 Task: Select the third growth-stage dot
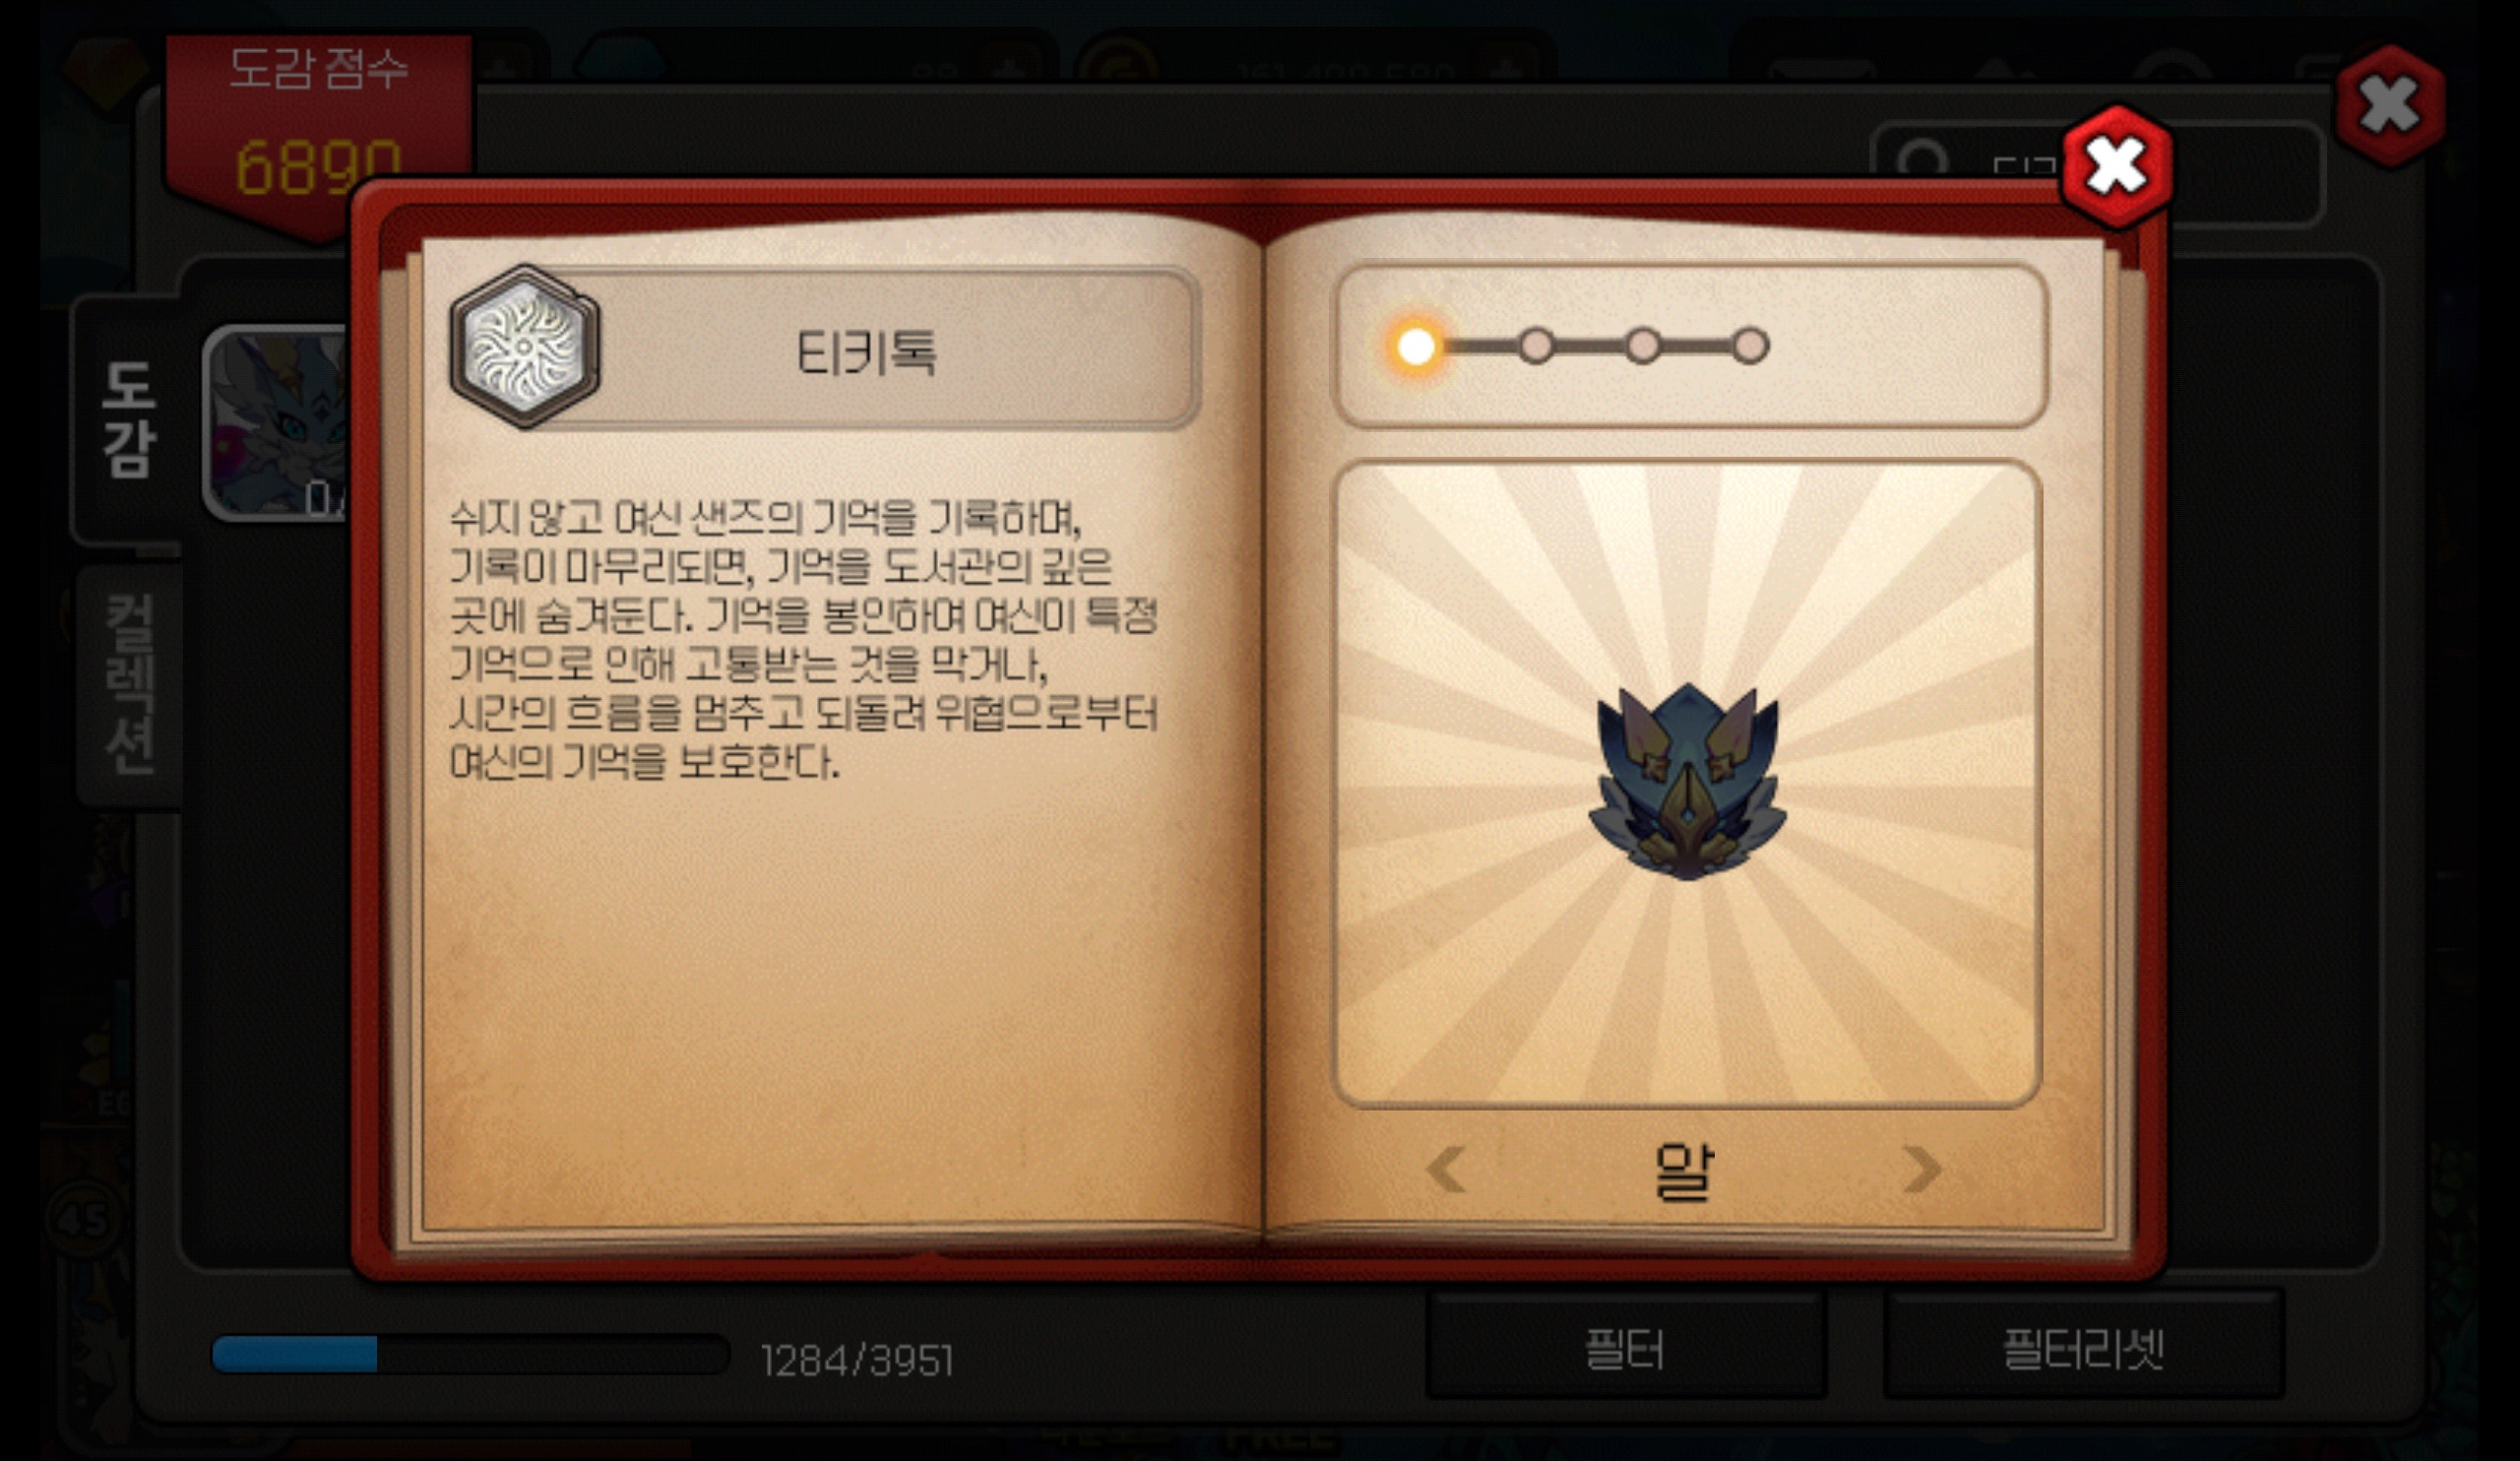pos(1643,347)
